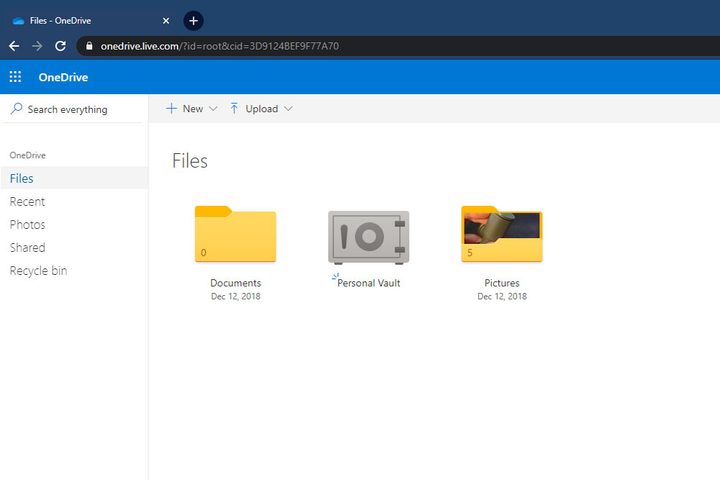Click the search magnifier icon
The image size is (720, 480).
17,109
